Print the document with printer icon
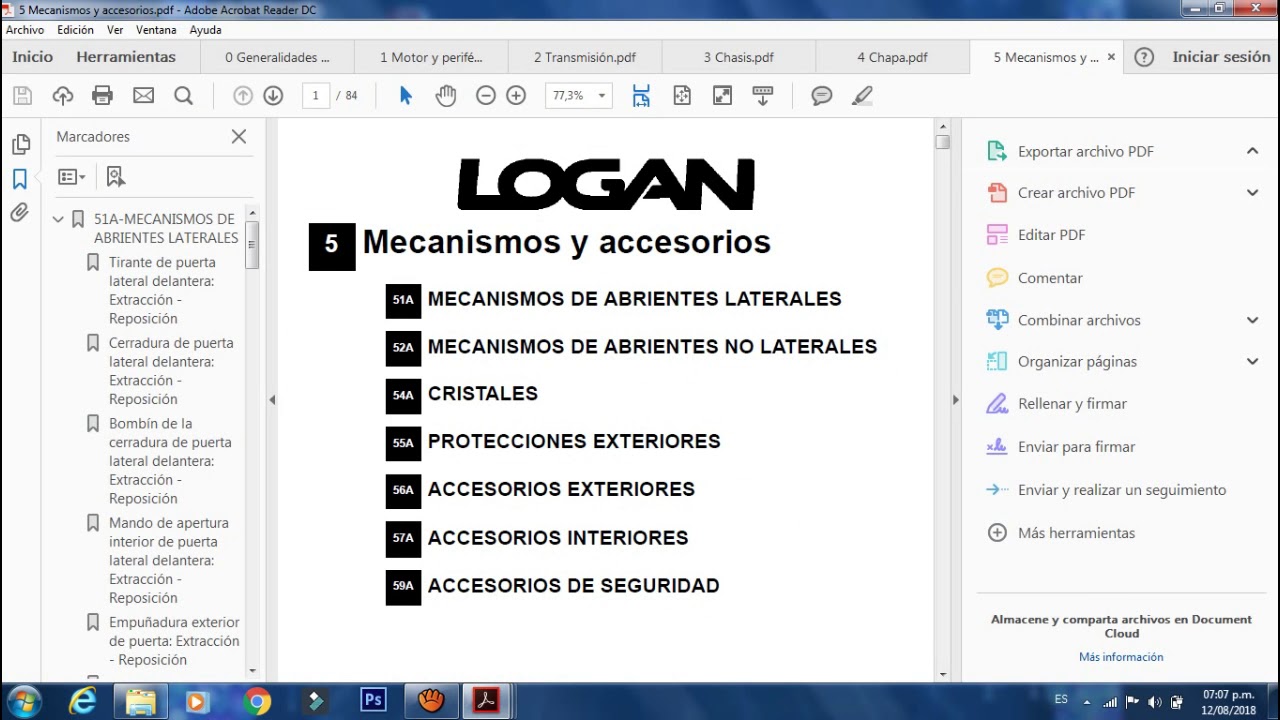This screenshot has width=1280, height=720. pyautogui.click(x=102, y=96)
